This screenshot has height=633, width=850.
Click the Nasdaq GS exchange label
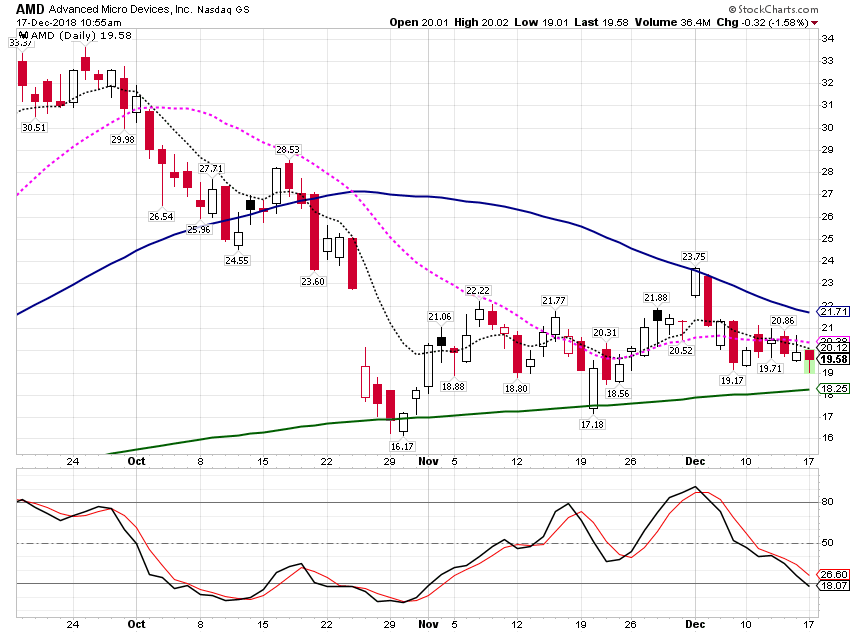[x=223, y=10]
